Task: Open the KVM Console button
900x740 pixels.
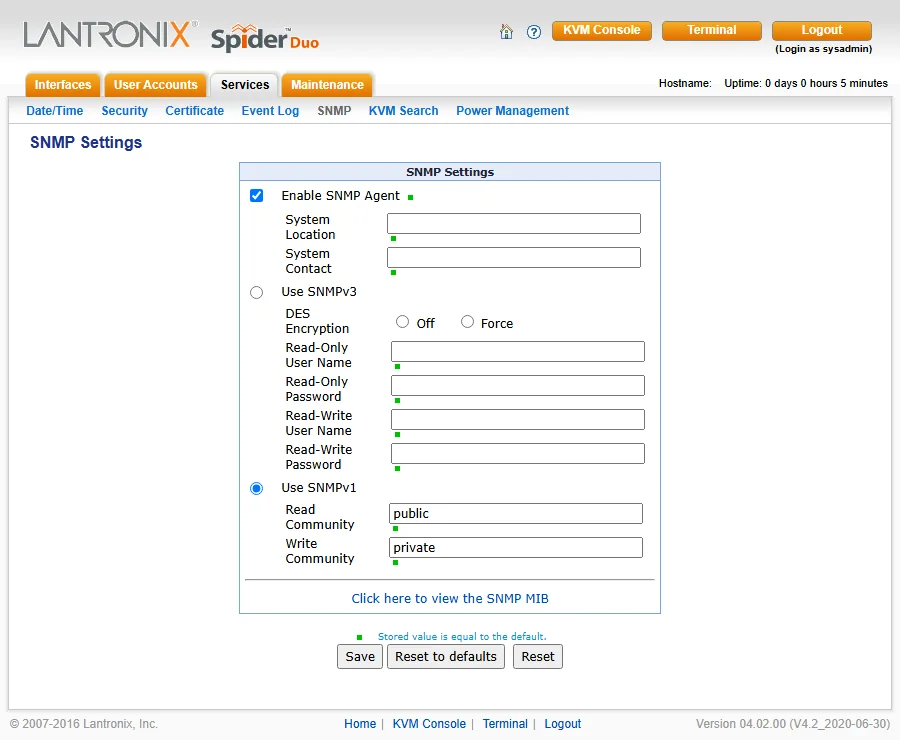Action: [602, 30]
